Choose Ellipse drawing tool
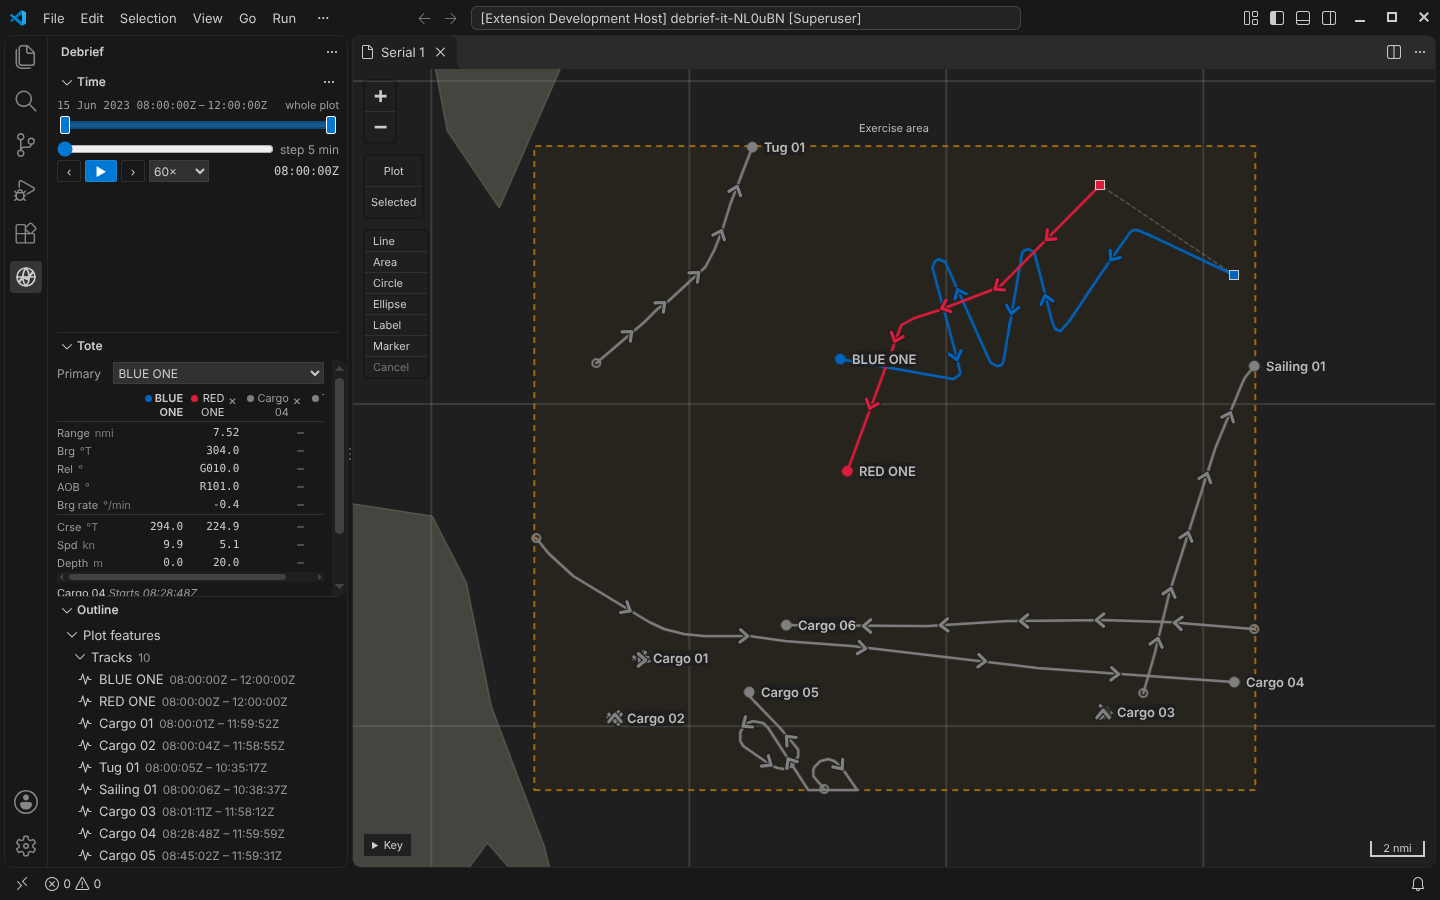Screen dimensions: 1440x900 click(395, 304)
